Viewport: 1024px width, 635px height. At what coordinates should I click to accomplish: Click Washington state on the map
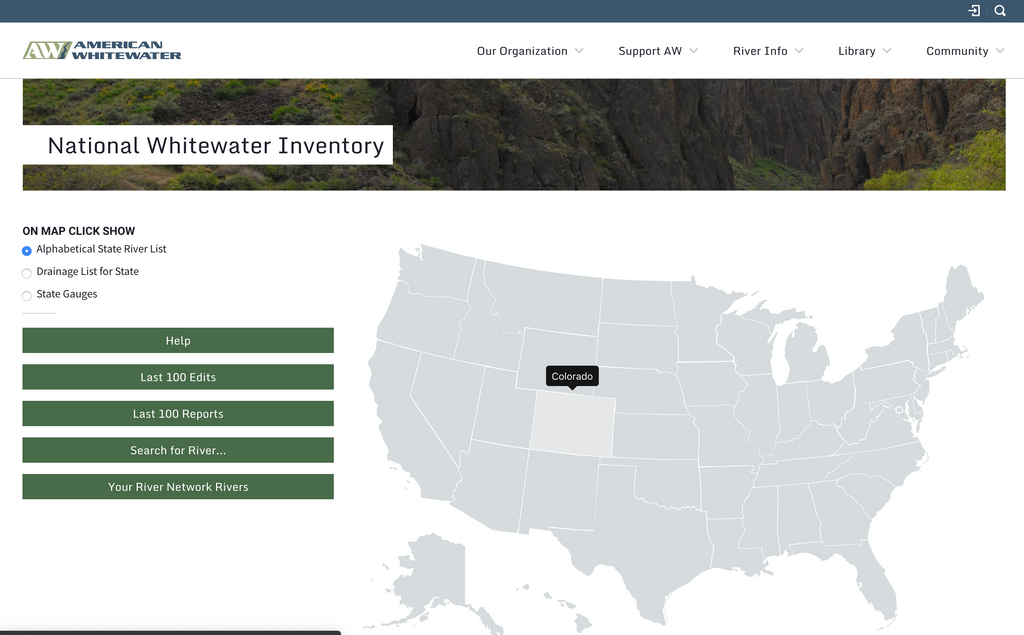(438, 274)
